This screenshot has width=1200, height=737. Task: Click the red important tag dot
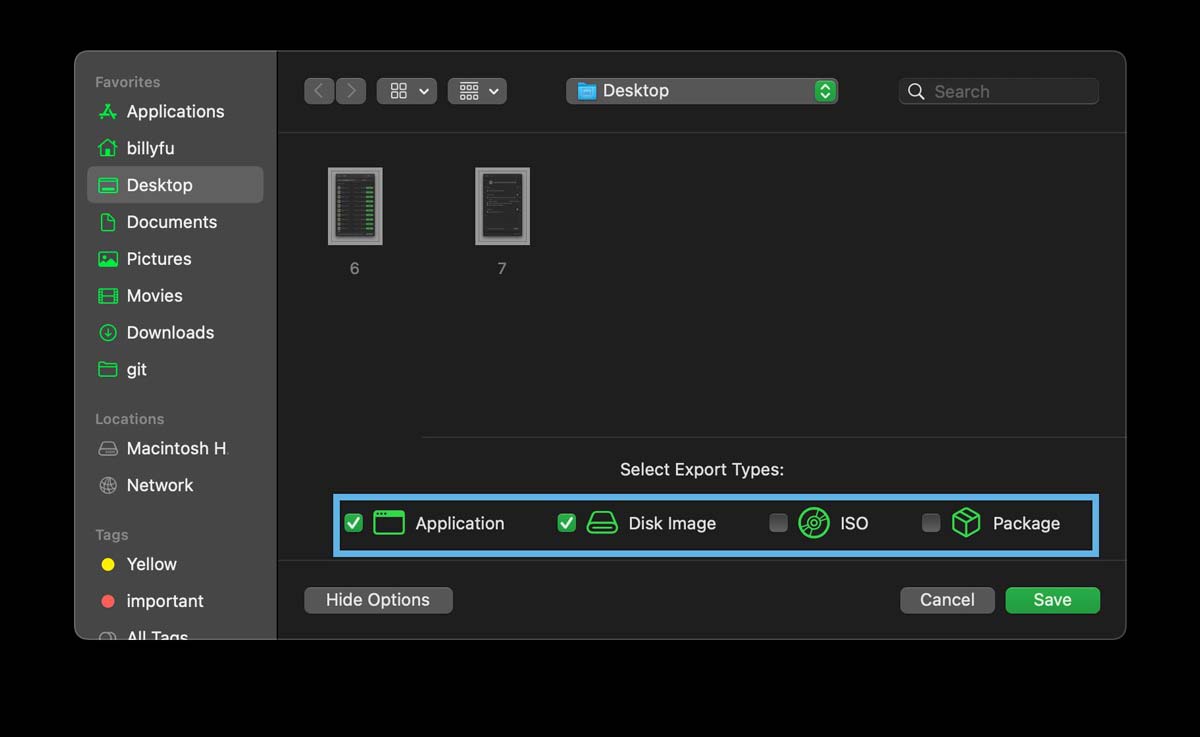[108, 601]
